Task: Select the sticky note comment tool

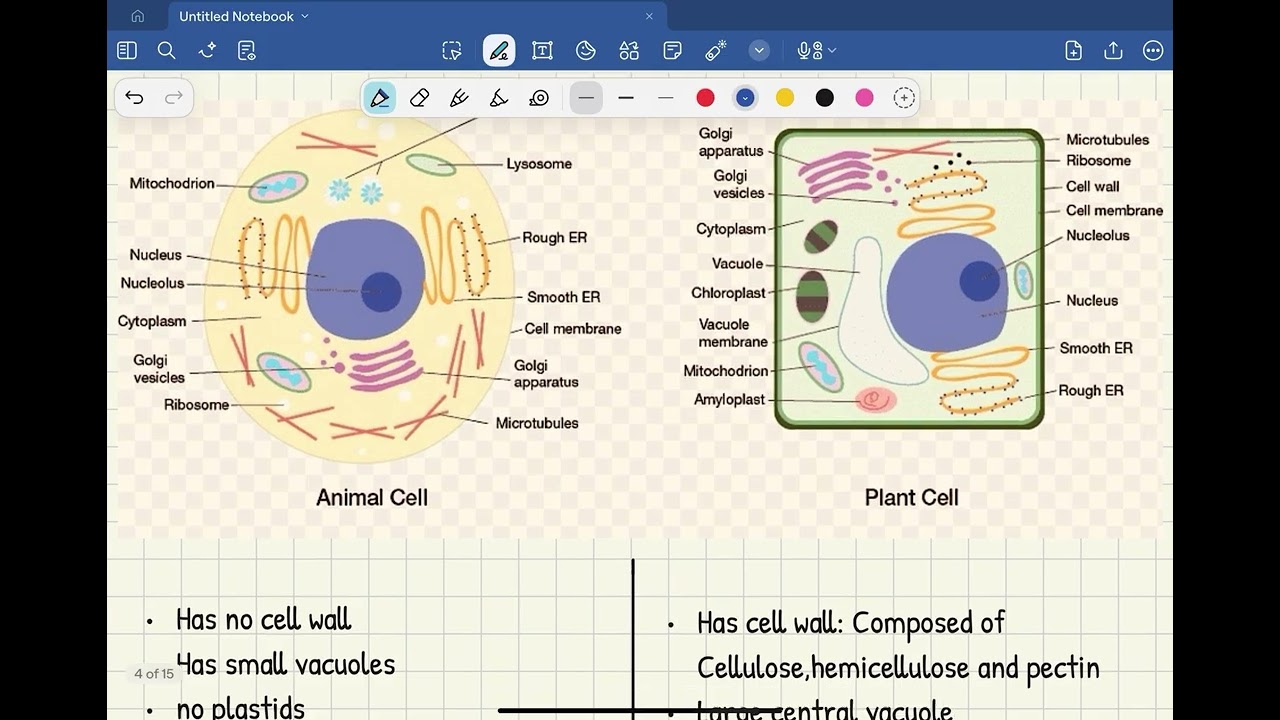Action: (673, 50)
